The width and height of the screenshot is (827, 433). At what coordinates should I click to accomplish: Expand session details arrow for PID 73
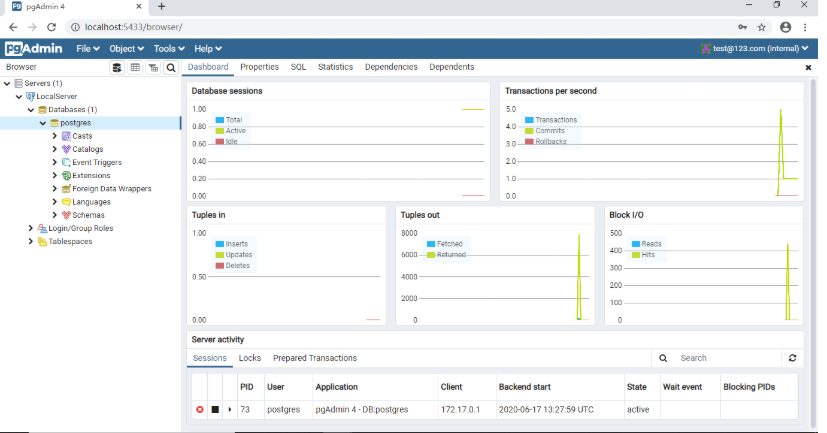(x=230, y=409)
